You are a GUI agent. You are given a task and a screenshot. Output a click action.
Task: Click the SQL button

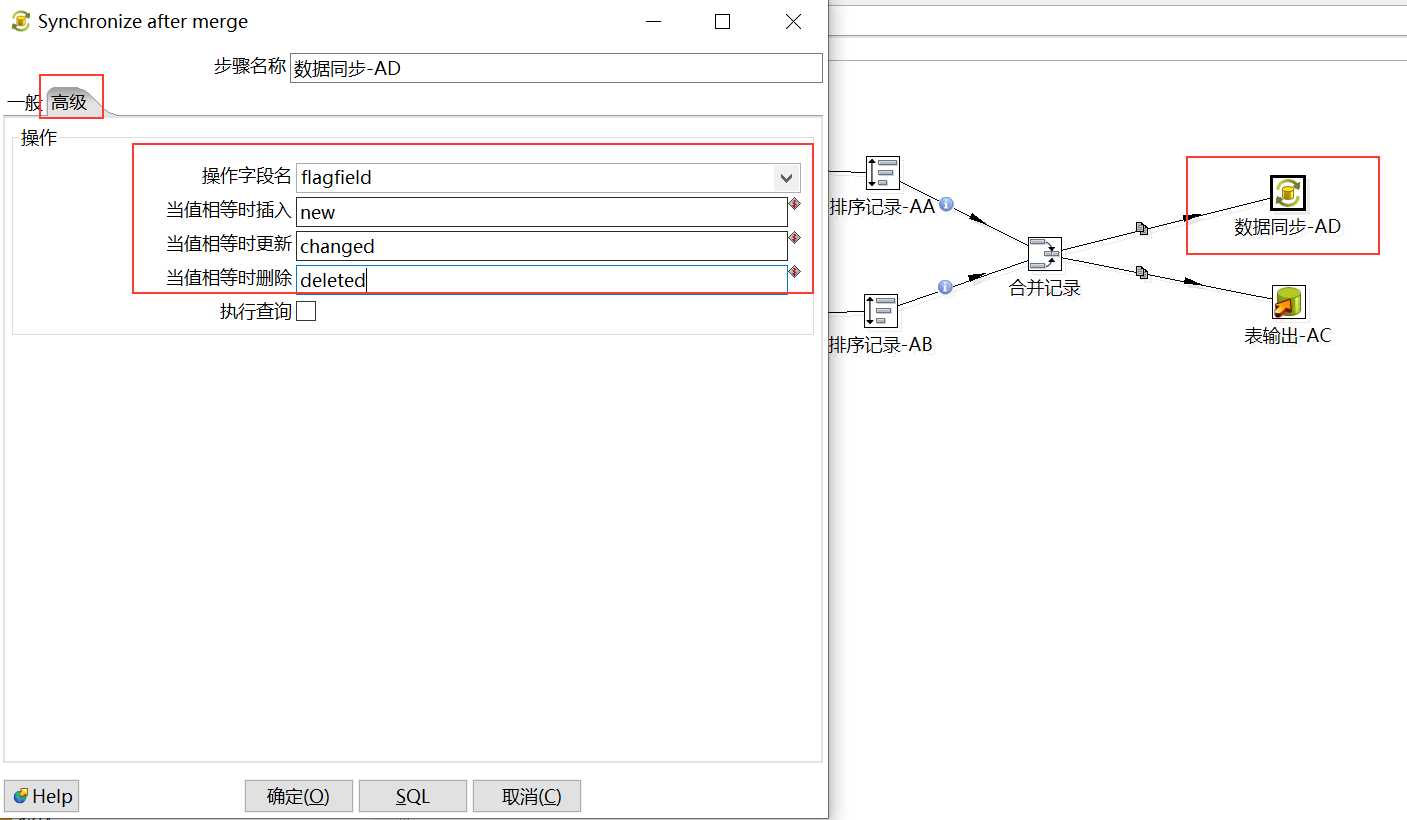click(x=412, y=796)
